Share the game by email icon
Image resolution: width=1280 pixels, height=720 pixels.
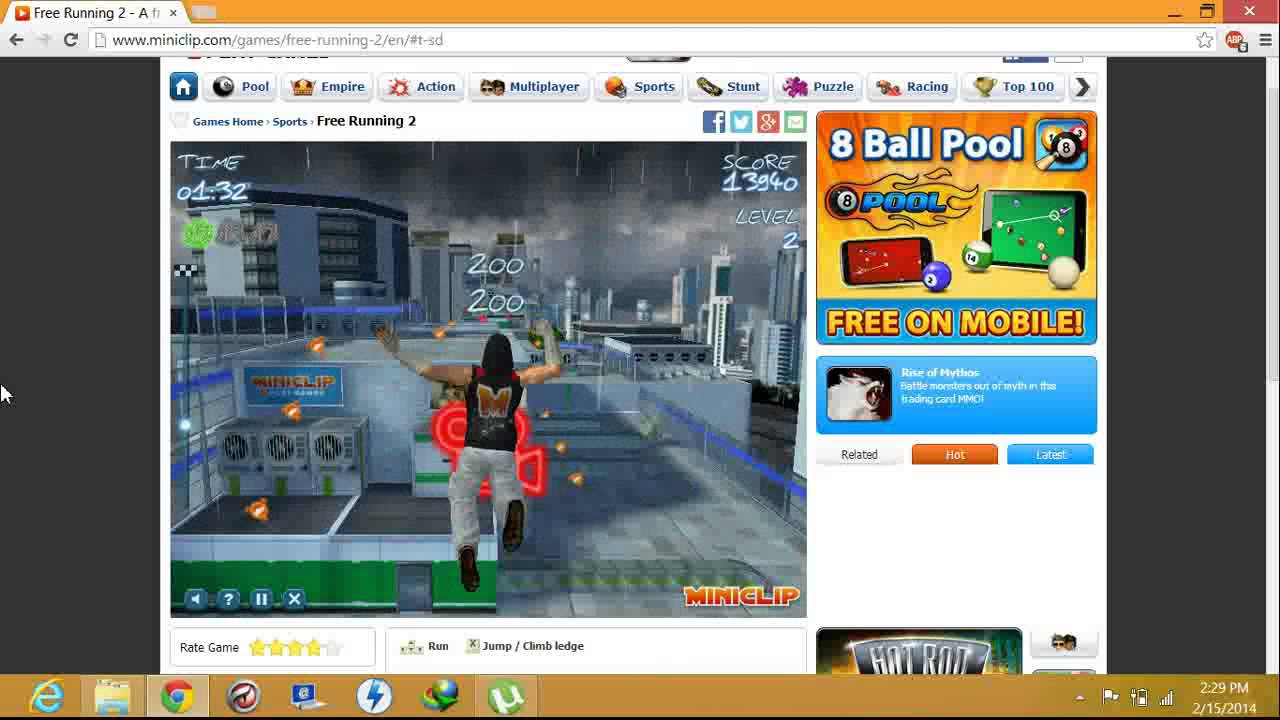795,122
